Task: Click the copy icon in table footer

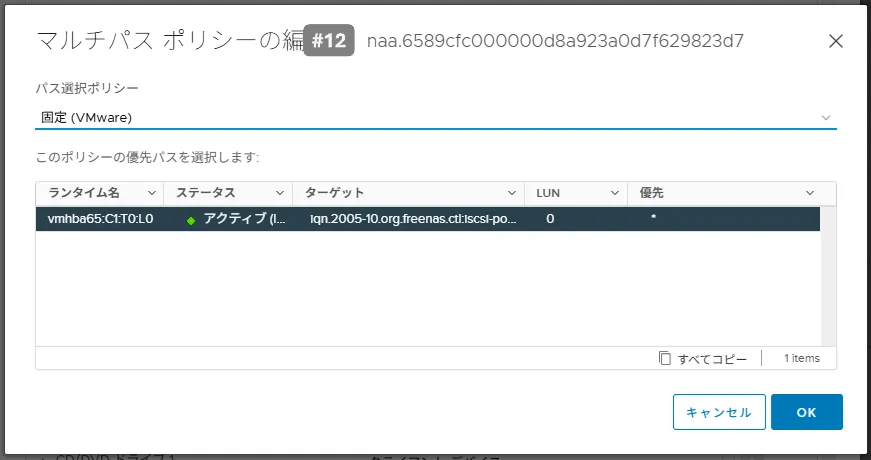Action: pyautogui.click(x=665, y=358)
